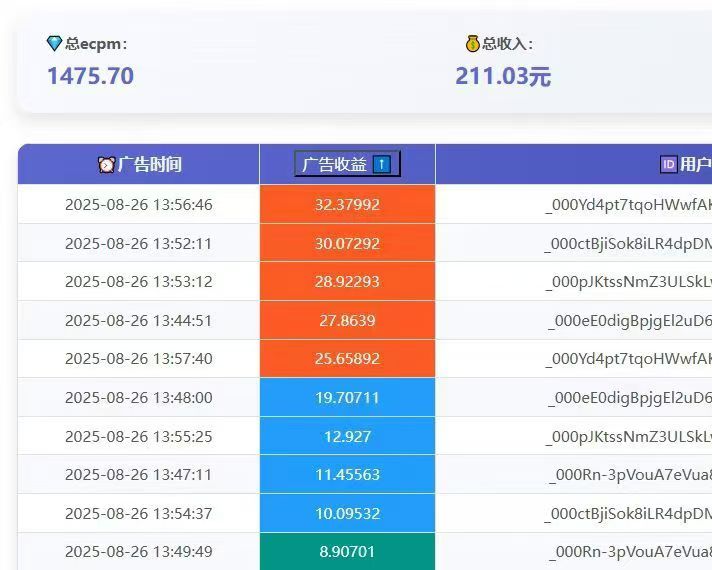Click the orange revenue cell 32.37992

tap(347, 204)
